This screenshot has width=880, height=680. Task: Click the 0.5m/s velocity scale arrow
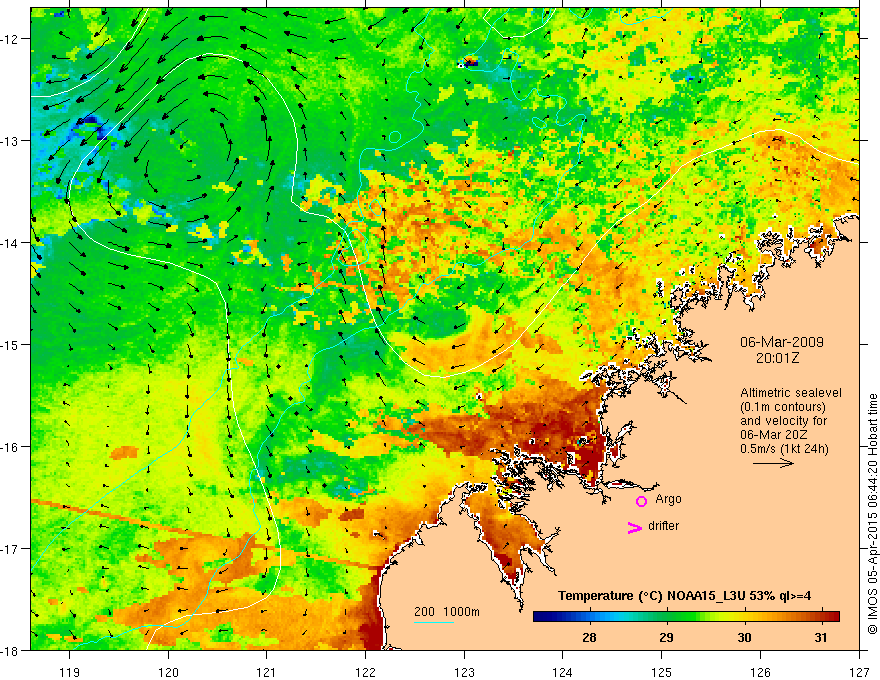773,463
